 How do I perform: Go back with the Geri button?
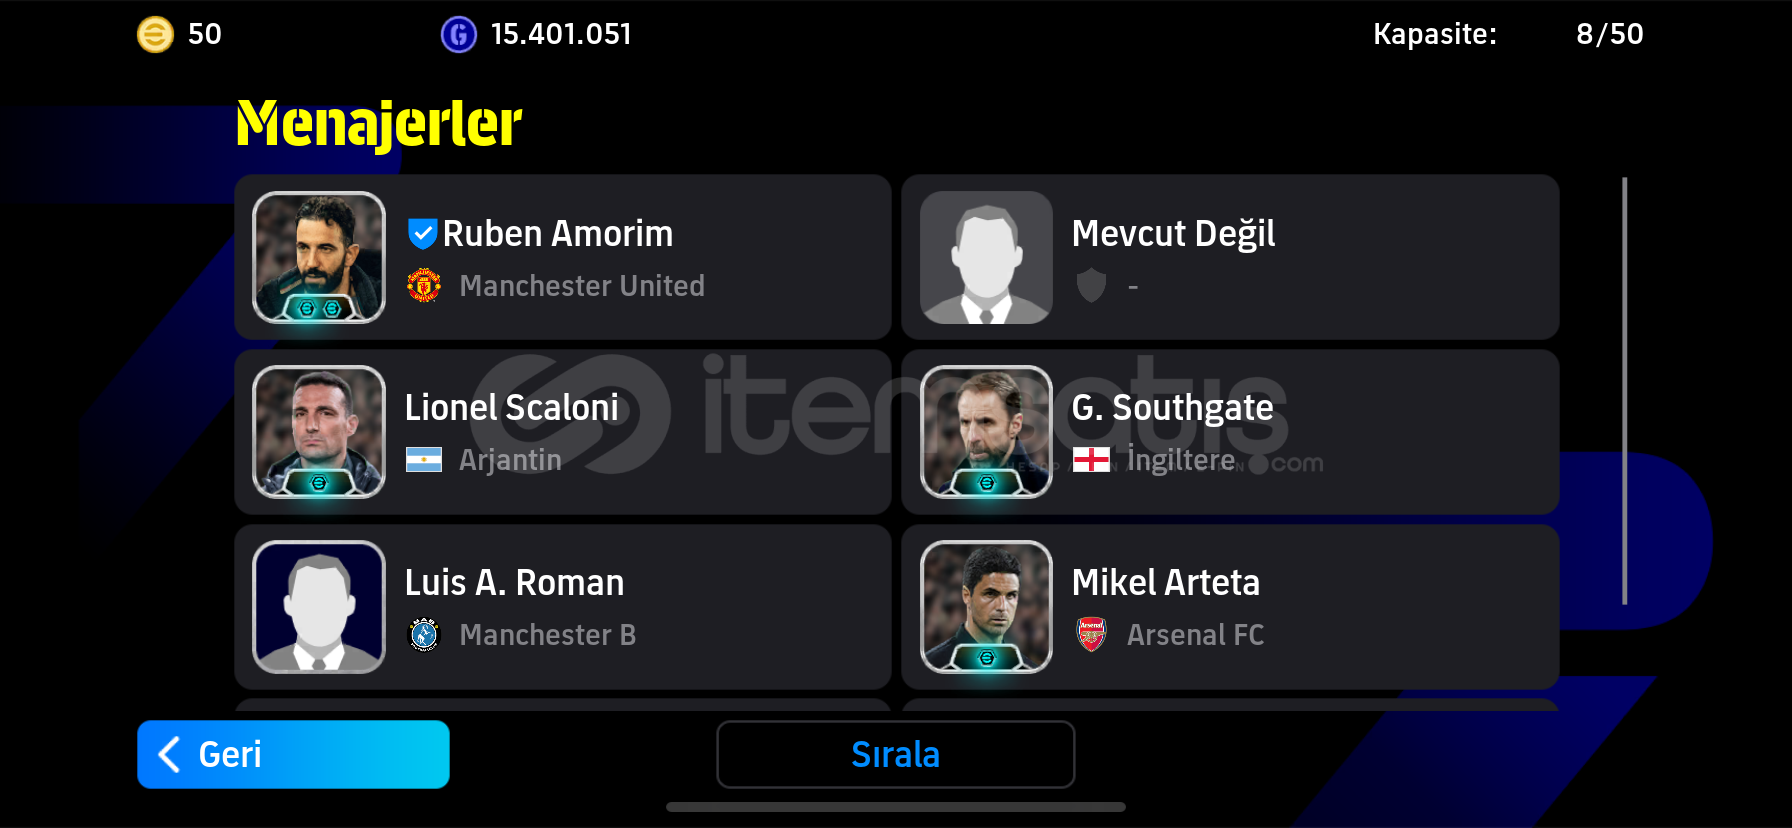click(293, 754)
